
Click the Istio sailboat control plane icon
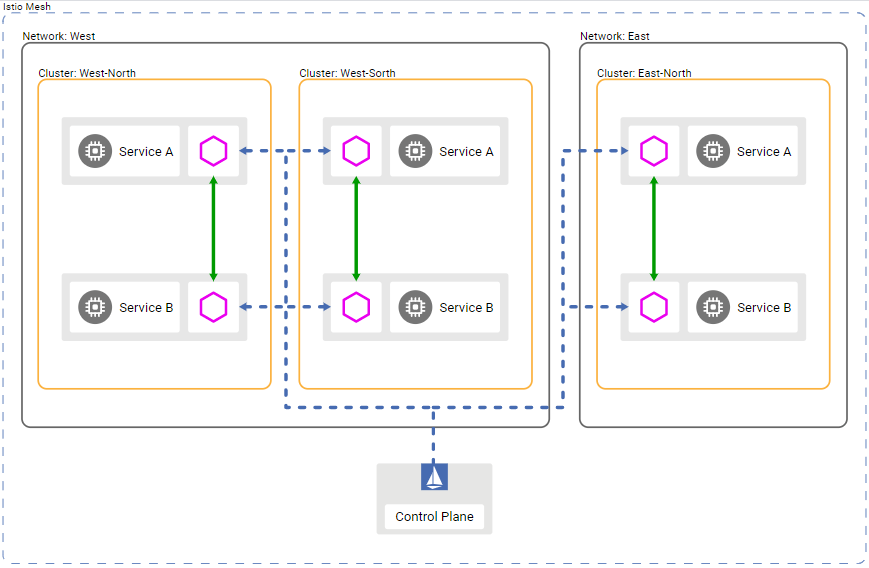coord(434,477)
